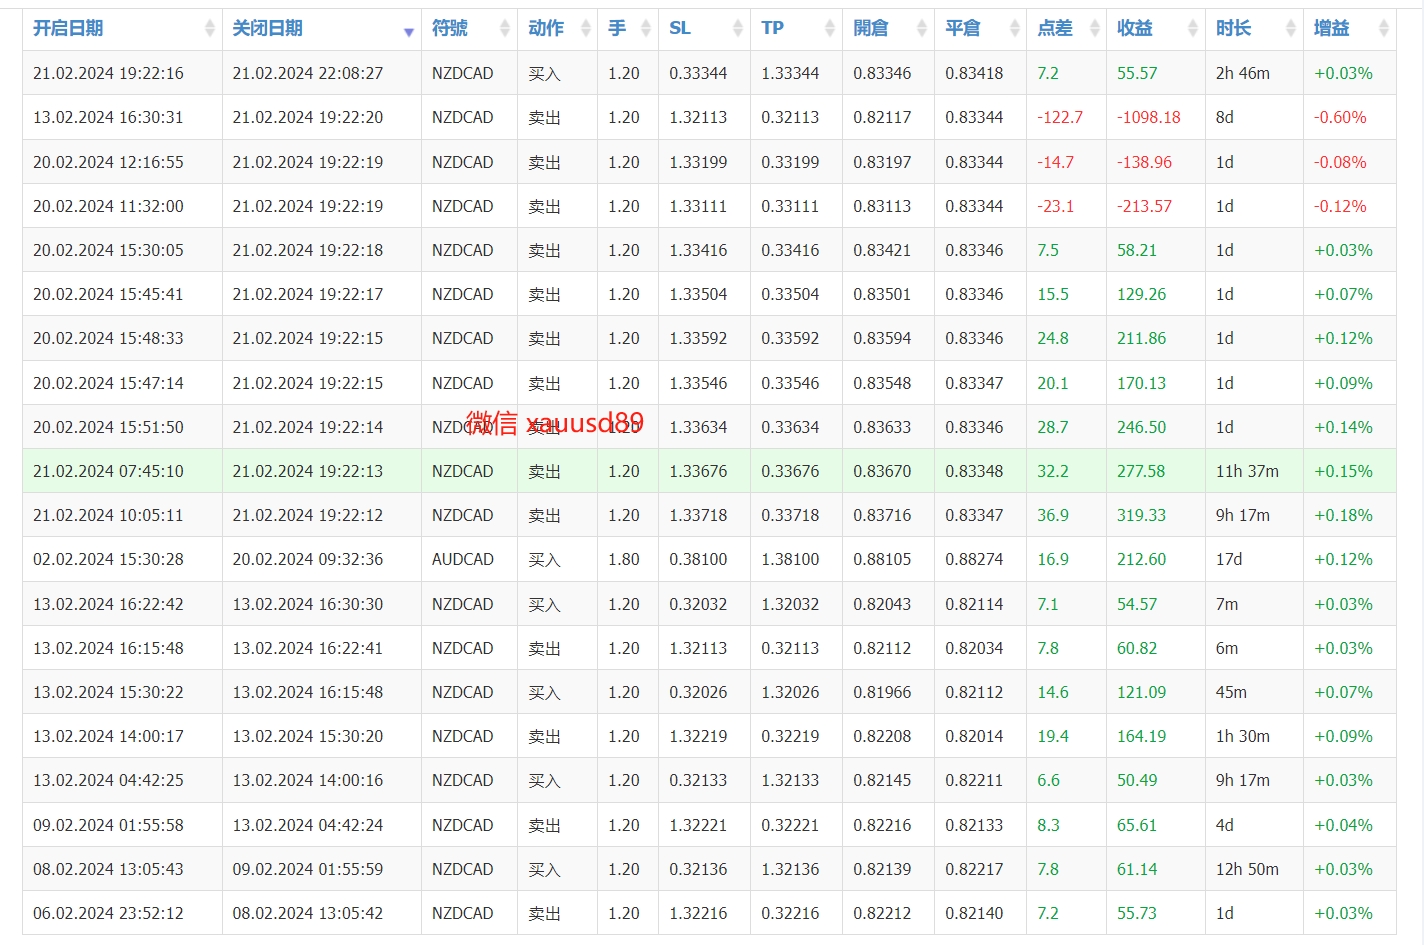Sort table by 符號 column arrows
Image resolution: width=1424 pixels, height=945 pixels.
click(504, 29)
